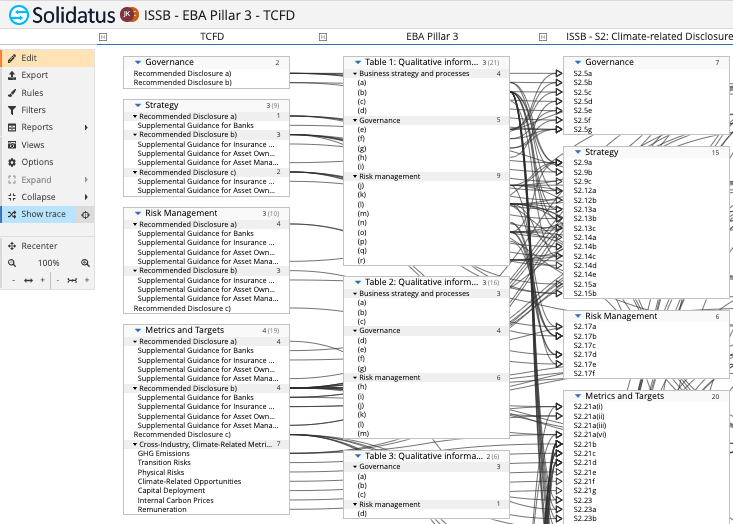Collapse Cross-Industry, Climate-Related Metrics group
733x524 pixels.
click(x=135, y=445)
